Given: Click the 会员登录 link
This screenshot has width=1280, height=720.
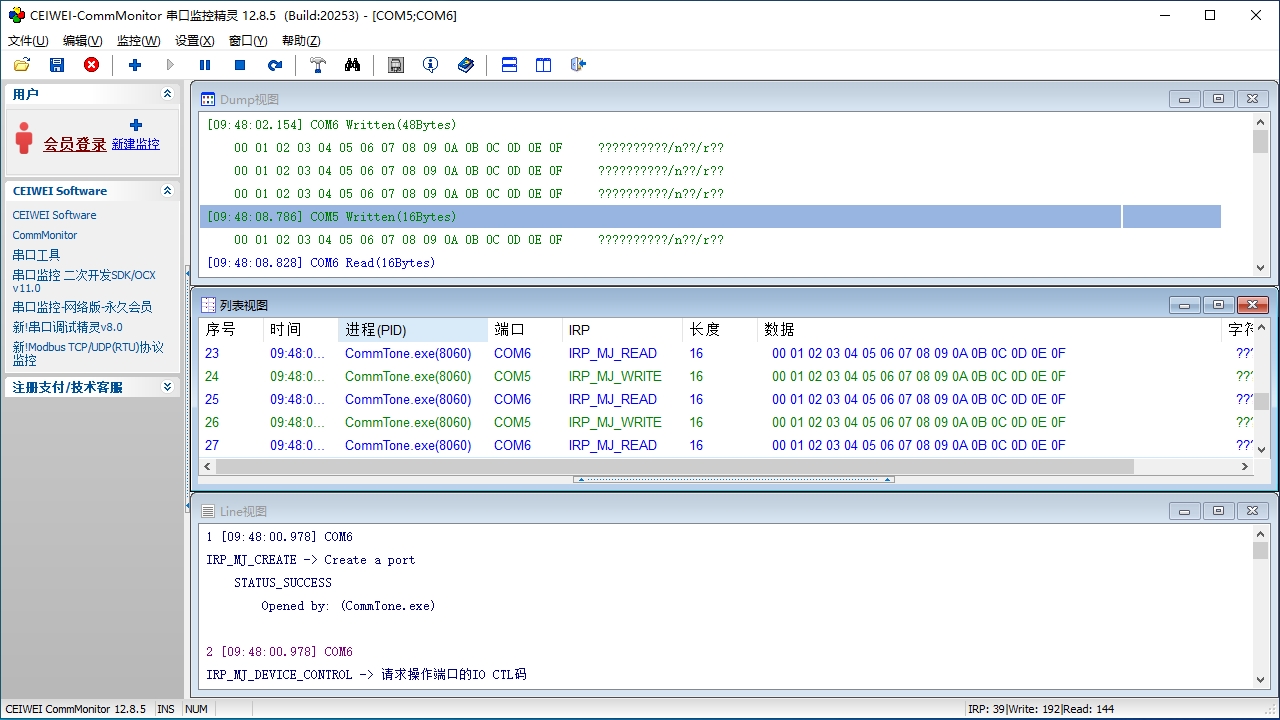Looking at the screenshot, I should pos(74,144).
